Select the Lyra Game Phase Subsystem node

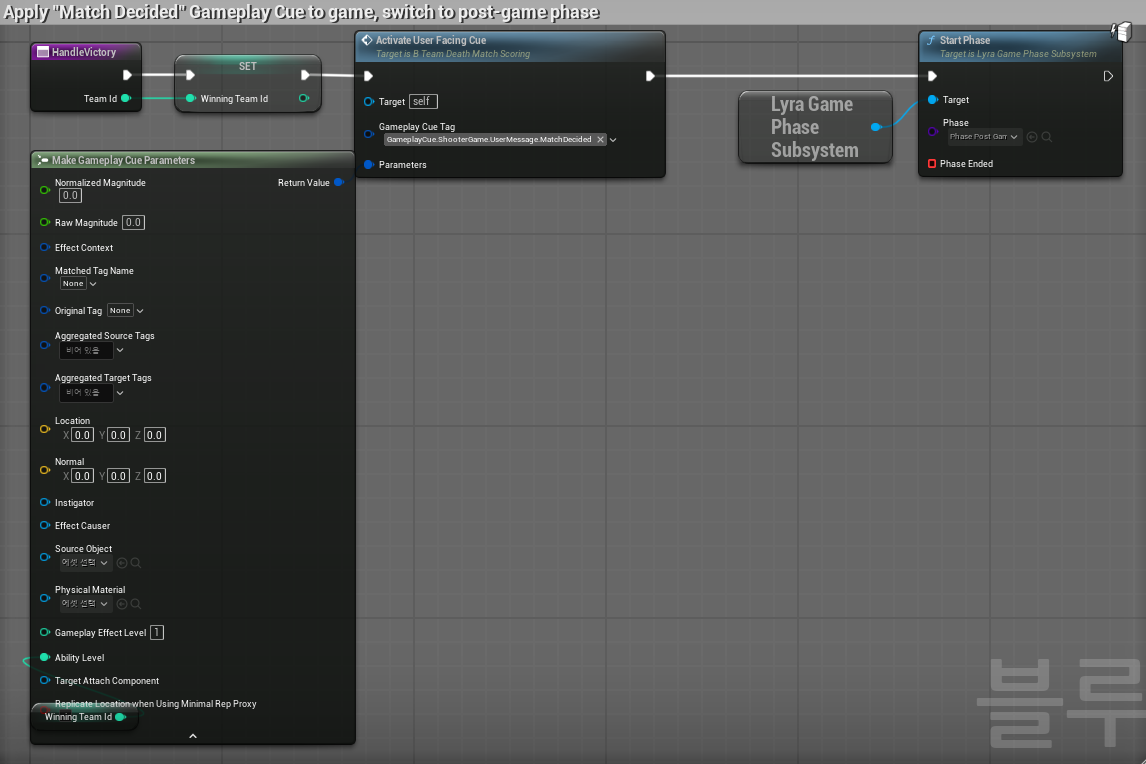[x=815, y=127]
